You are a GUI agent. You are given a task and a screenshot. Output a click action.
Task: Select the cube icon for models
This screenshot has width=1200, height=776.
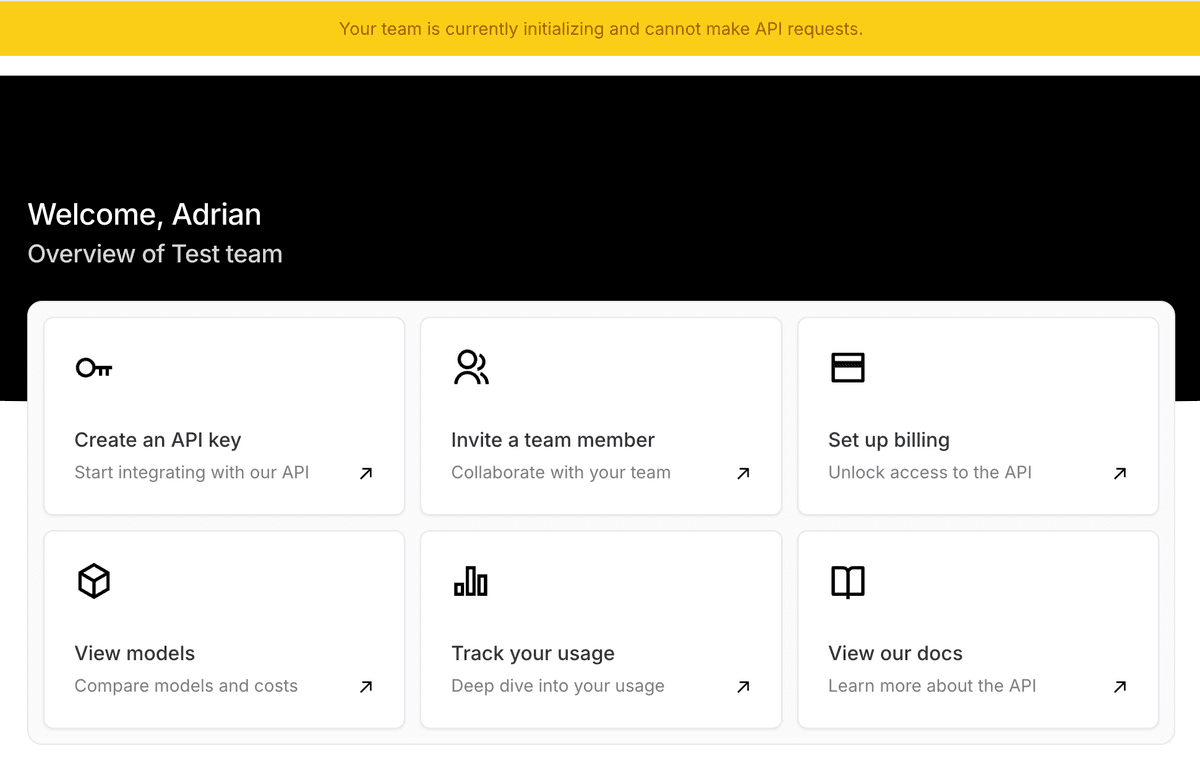click(93, 580)
